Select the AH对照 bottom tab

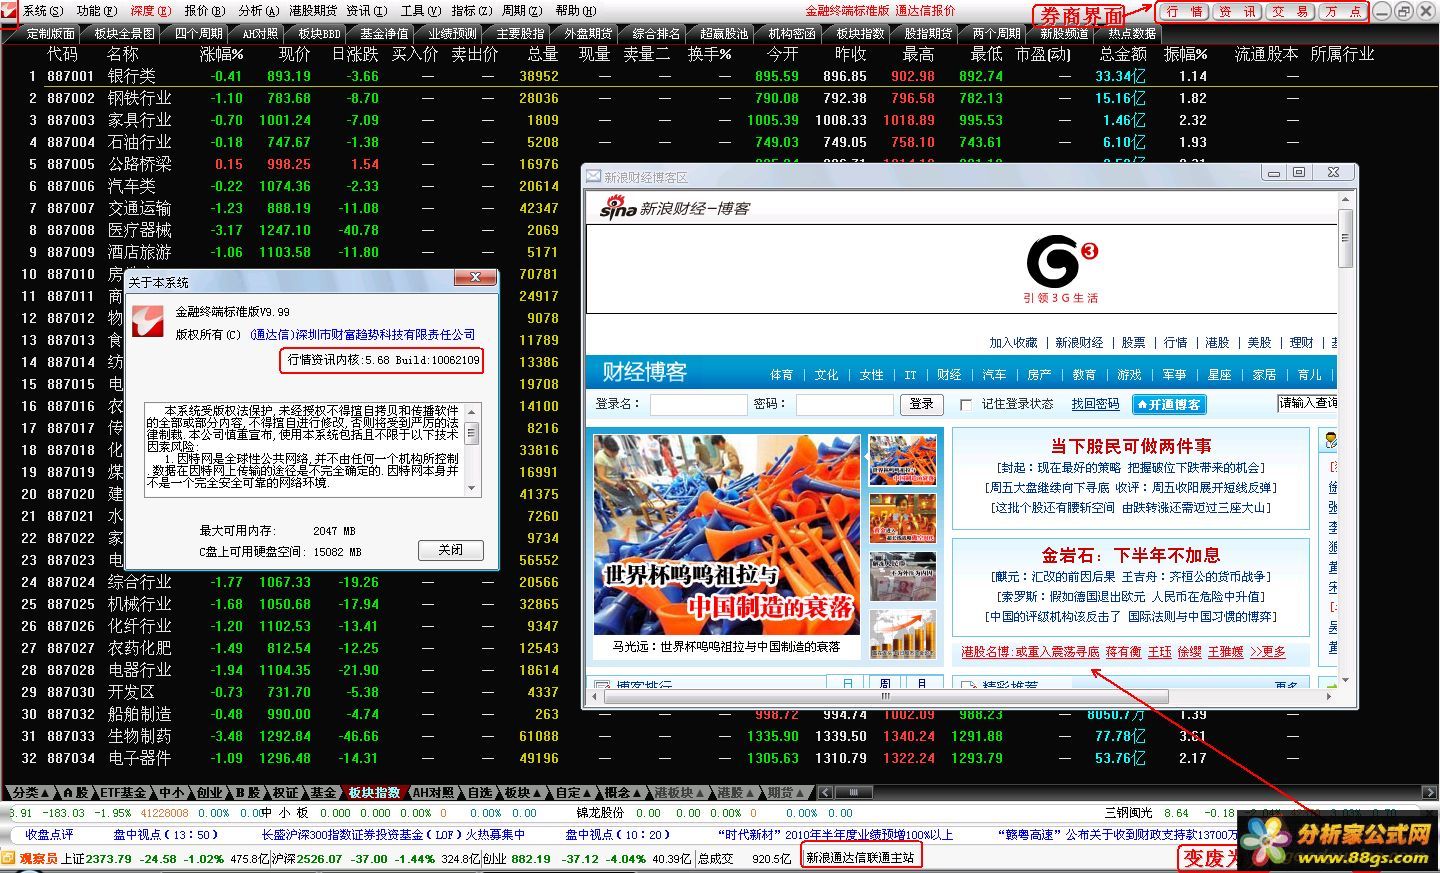click(x=434, y=792)
